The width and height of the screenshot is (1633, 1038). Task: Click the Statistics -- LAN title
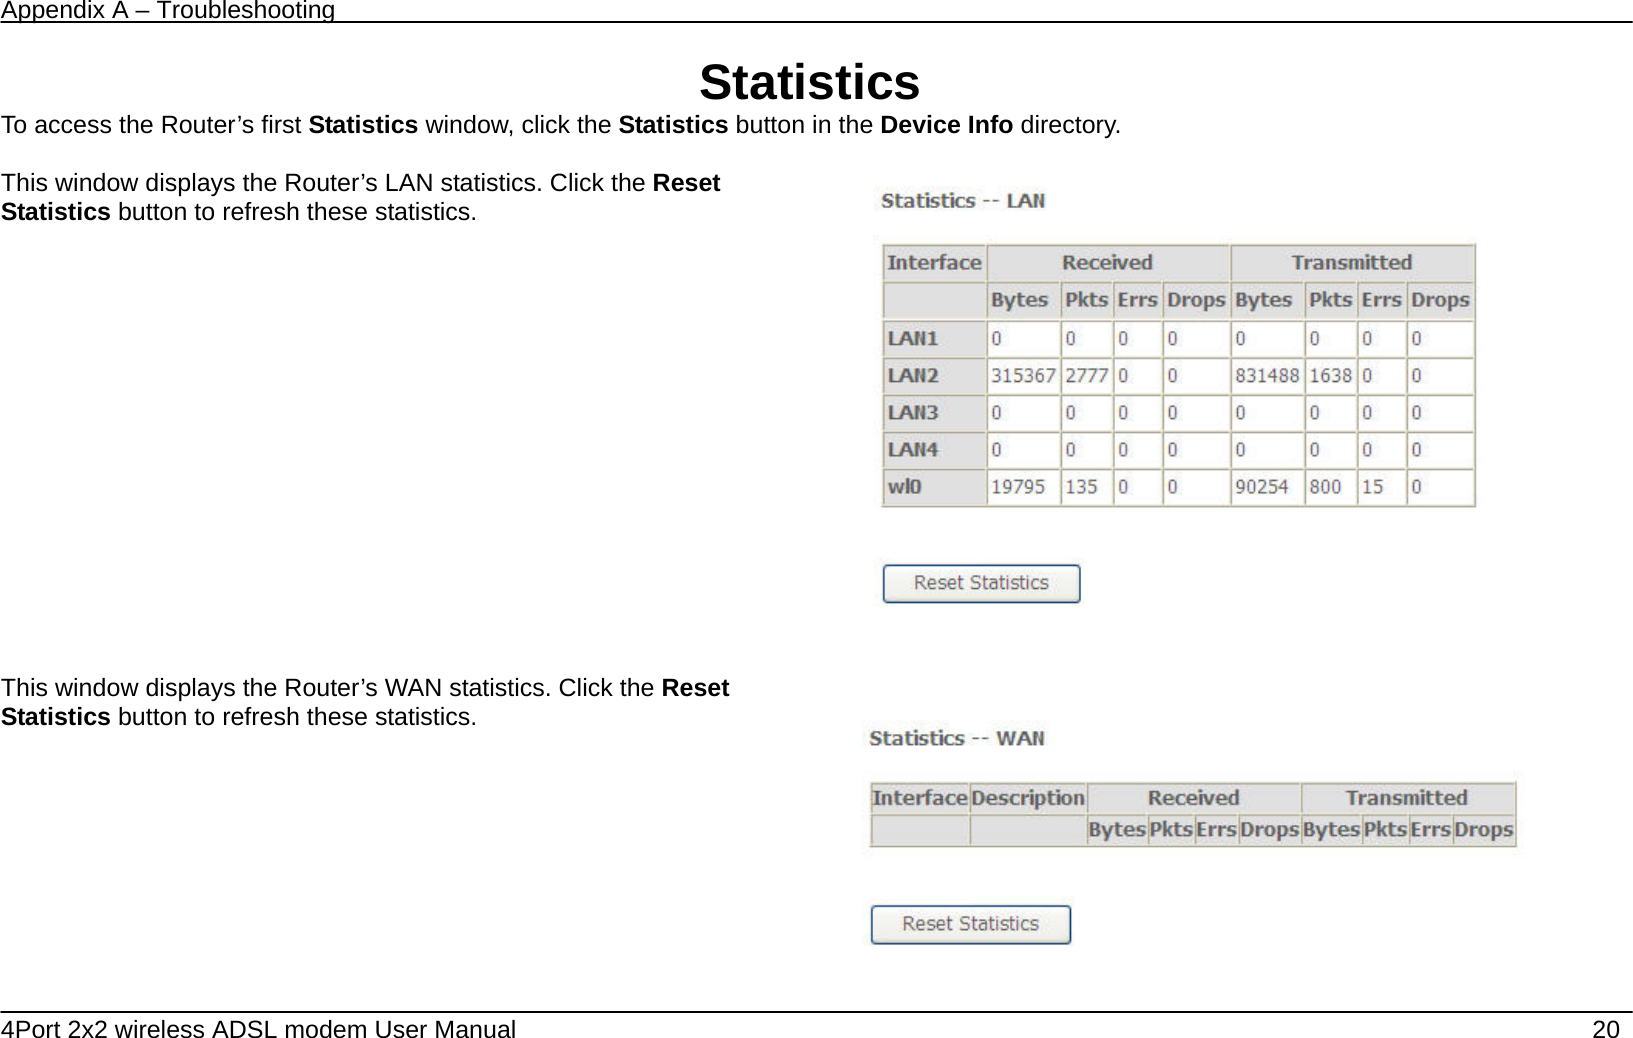click(x=963, y=201)
